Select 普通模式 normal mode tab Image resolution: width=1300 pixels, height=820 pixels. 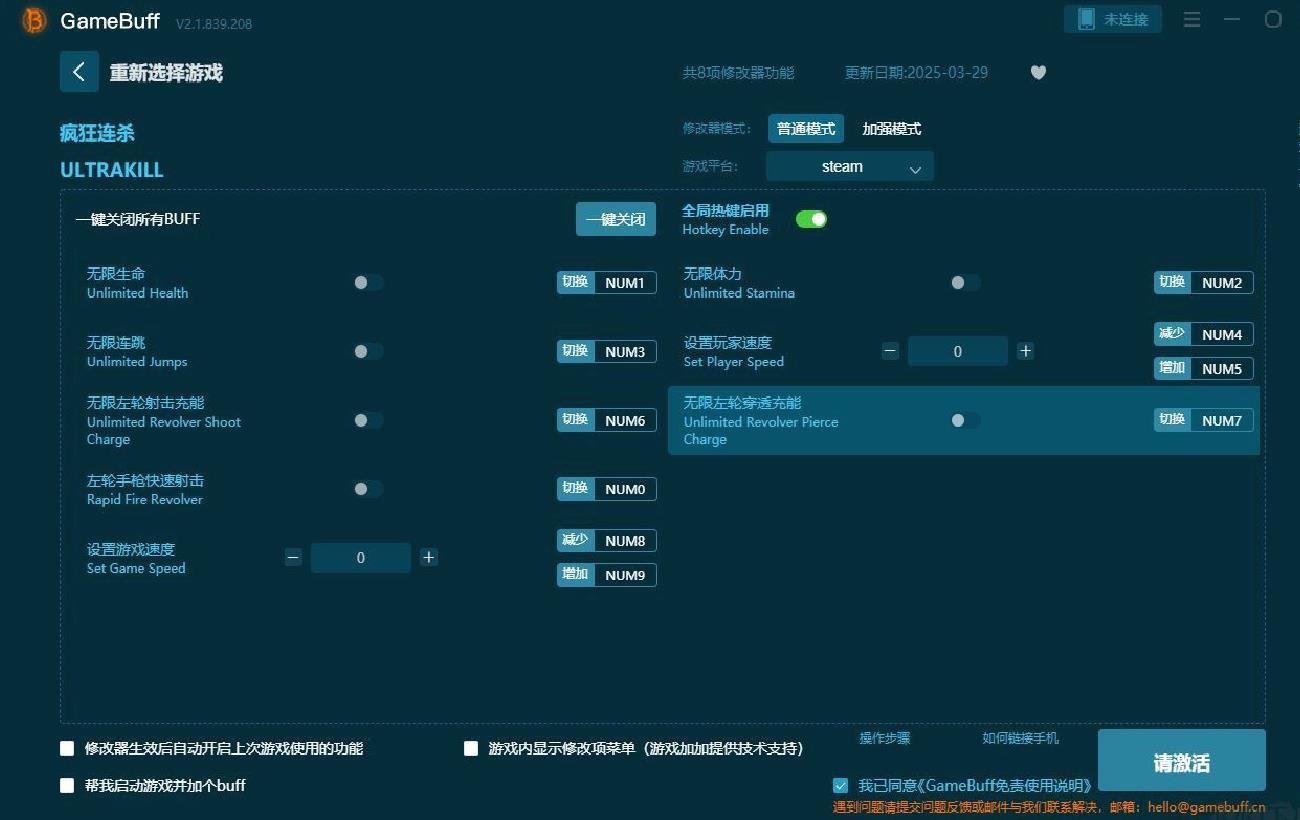point(806,128)
